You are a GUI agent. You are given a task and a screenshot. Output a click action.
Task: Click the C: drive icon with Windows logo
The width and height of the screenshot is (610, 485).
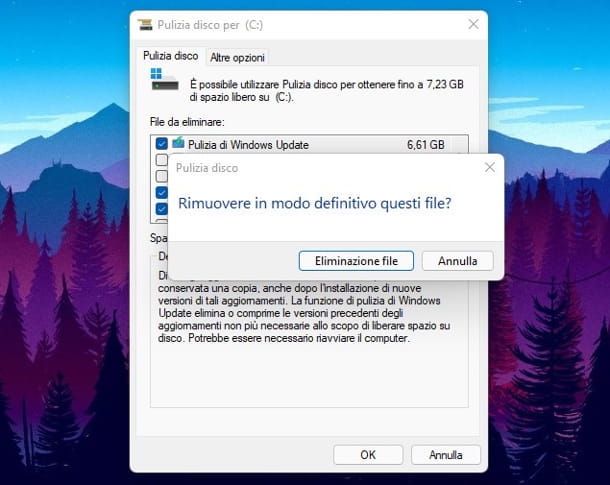click(164, 79)
